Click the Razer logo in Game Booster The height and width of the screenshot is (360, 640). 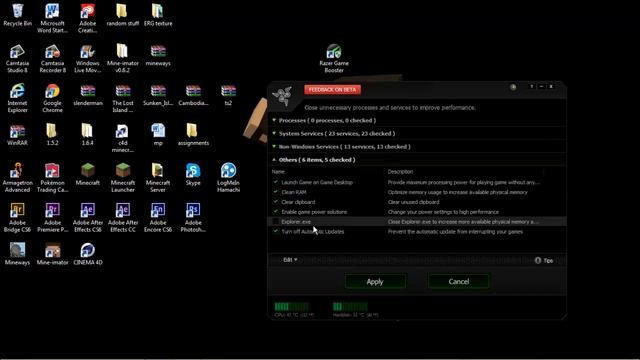click(282, 95)
